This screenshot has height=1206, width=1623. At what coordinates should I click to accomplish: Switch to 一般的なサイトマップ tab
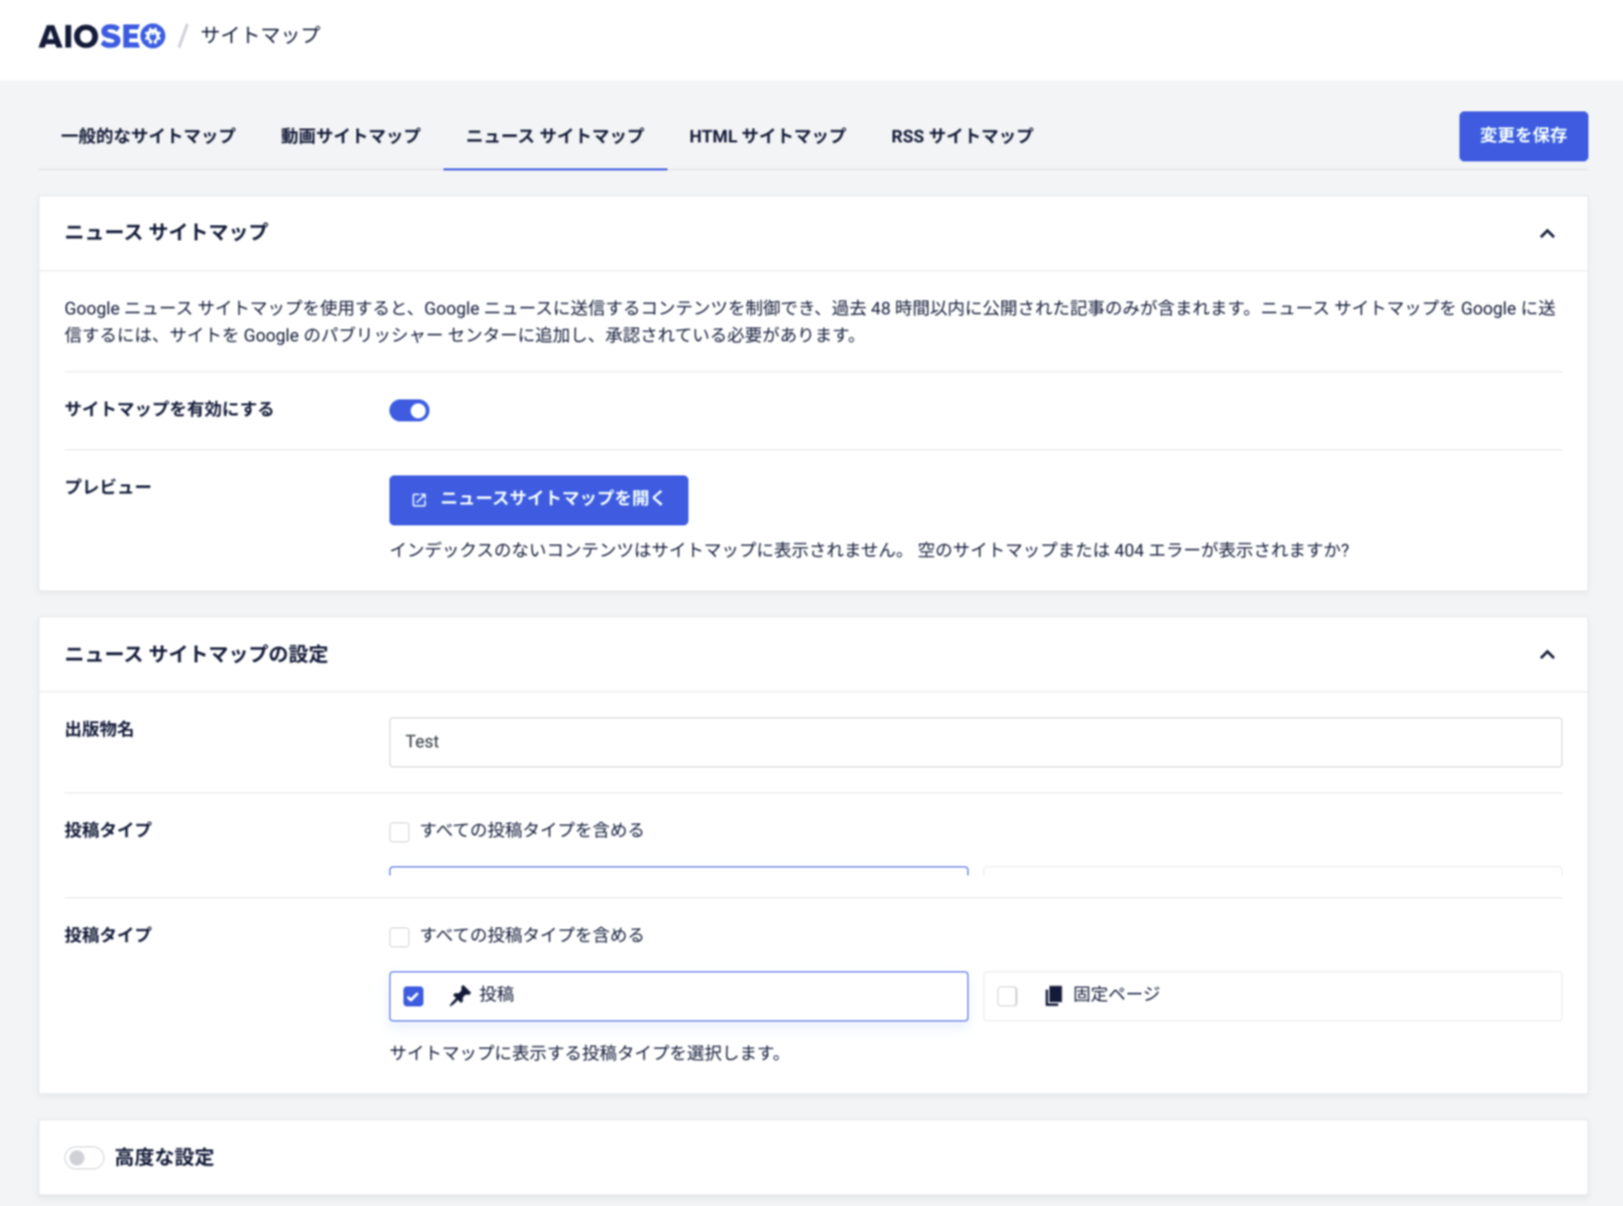click(x=148, y=136)
